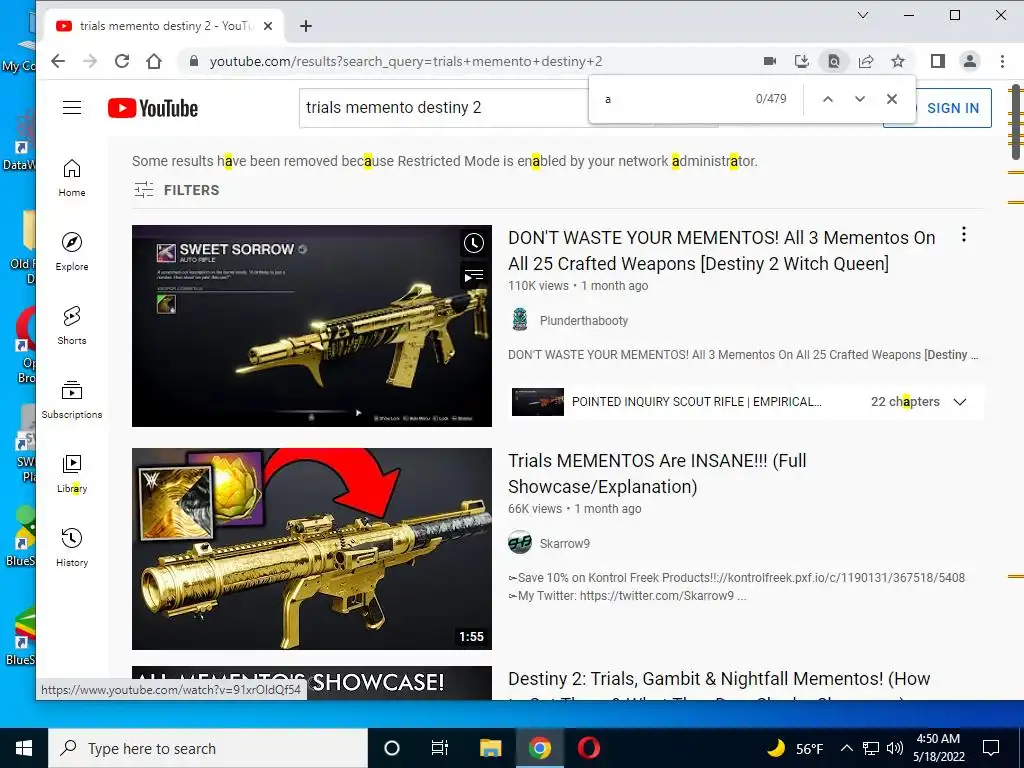Open Cortana from the taskbar
Screen dimensions: 1024x768
point(391,748)
